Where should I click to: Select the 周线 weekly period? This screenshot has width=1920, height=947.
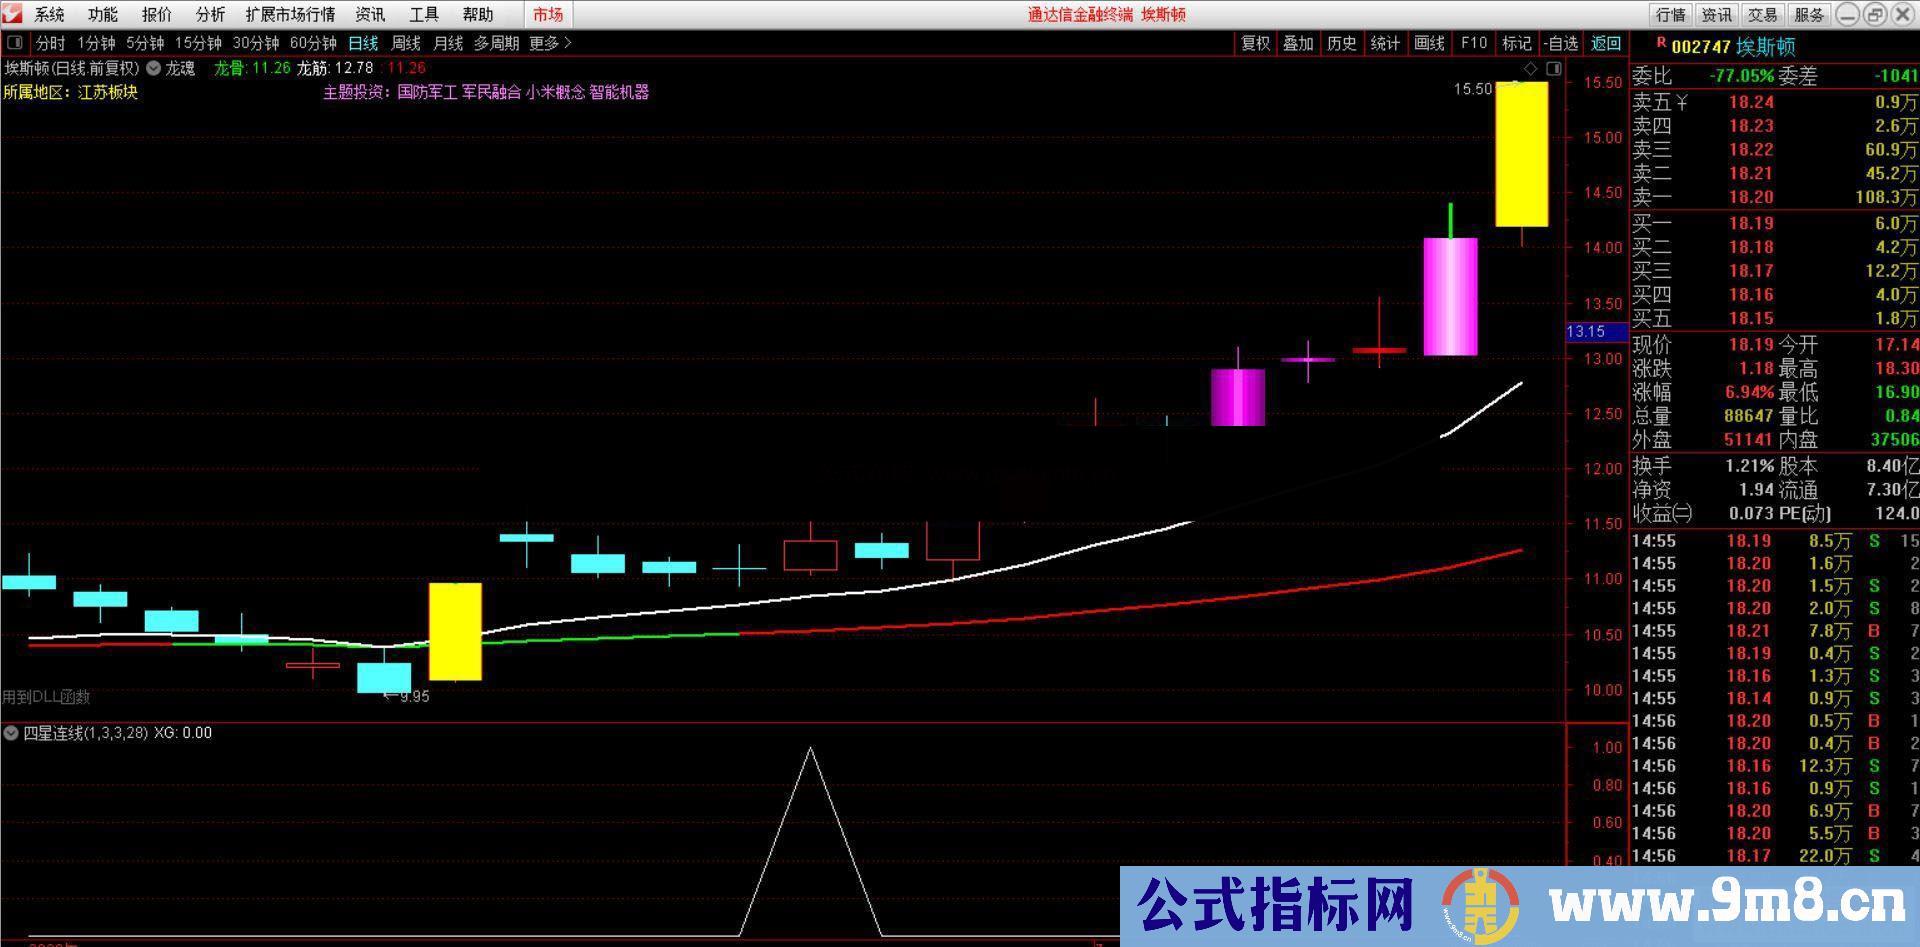pyautogui.click(x=406, y=43)
